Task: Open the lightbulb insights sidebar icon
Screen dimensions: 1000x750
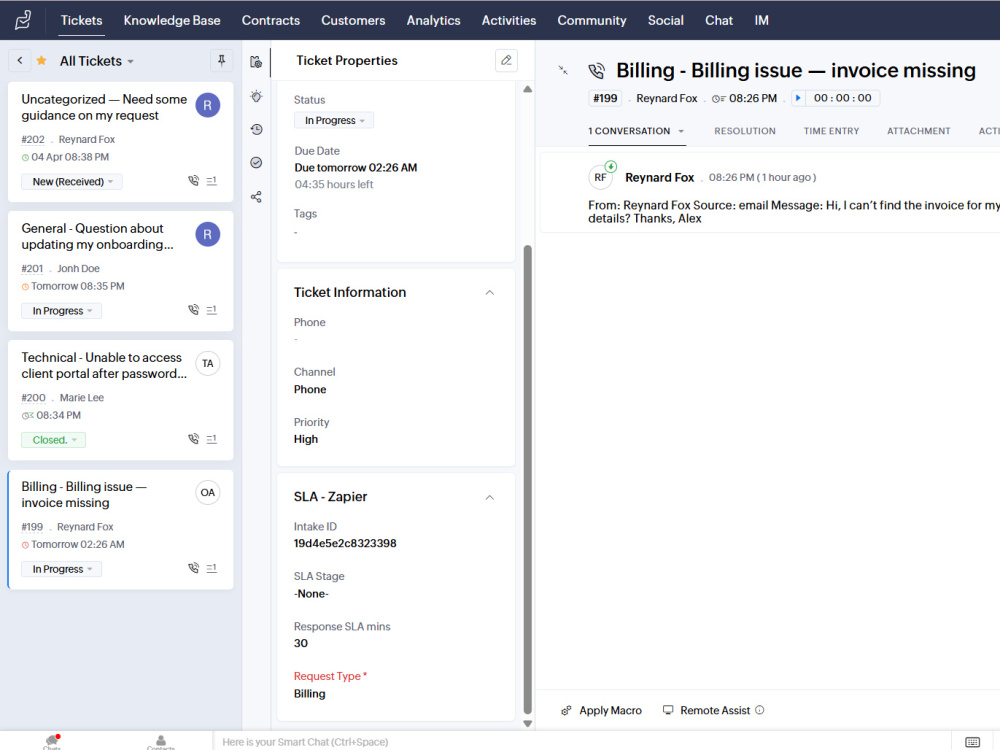Action: click(x=256, y=96)
